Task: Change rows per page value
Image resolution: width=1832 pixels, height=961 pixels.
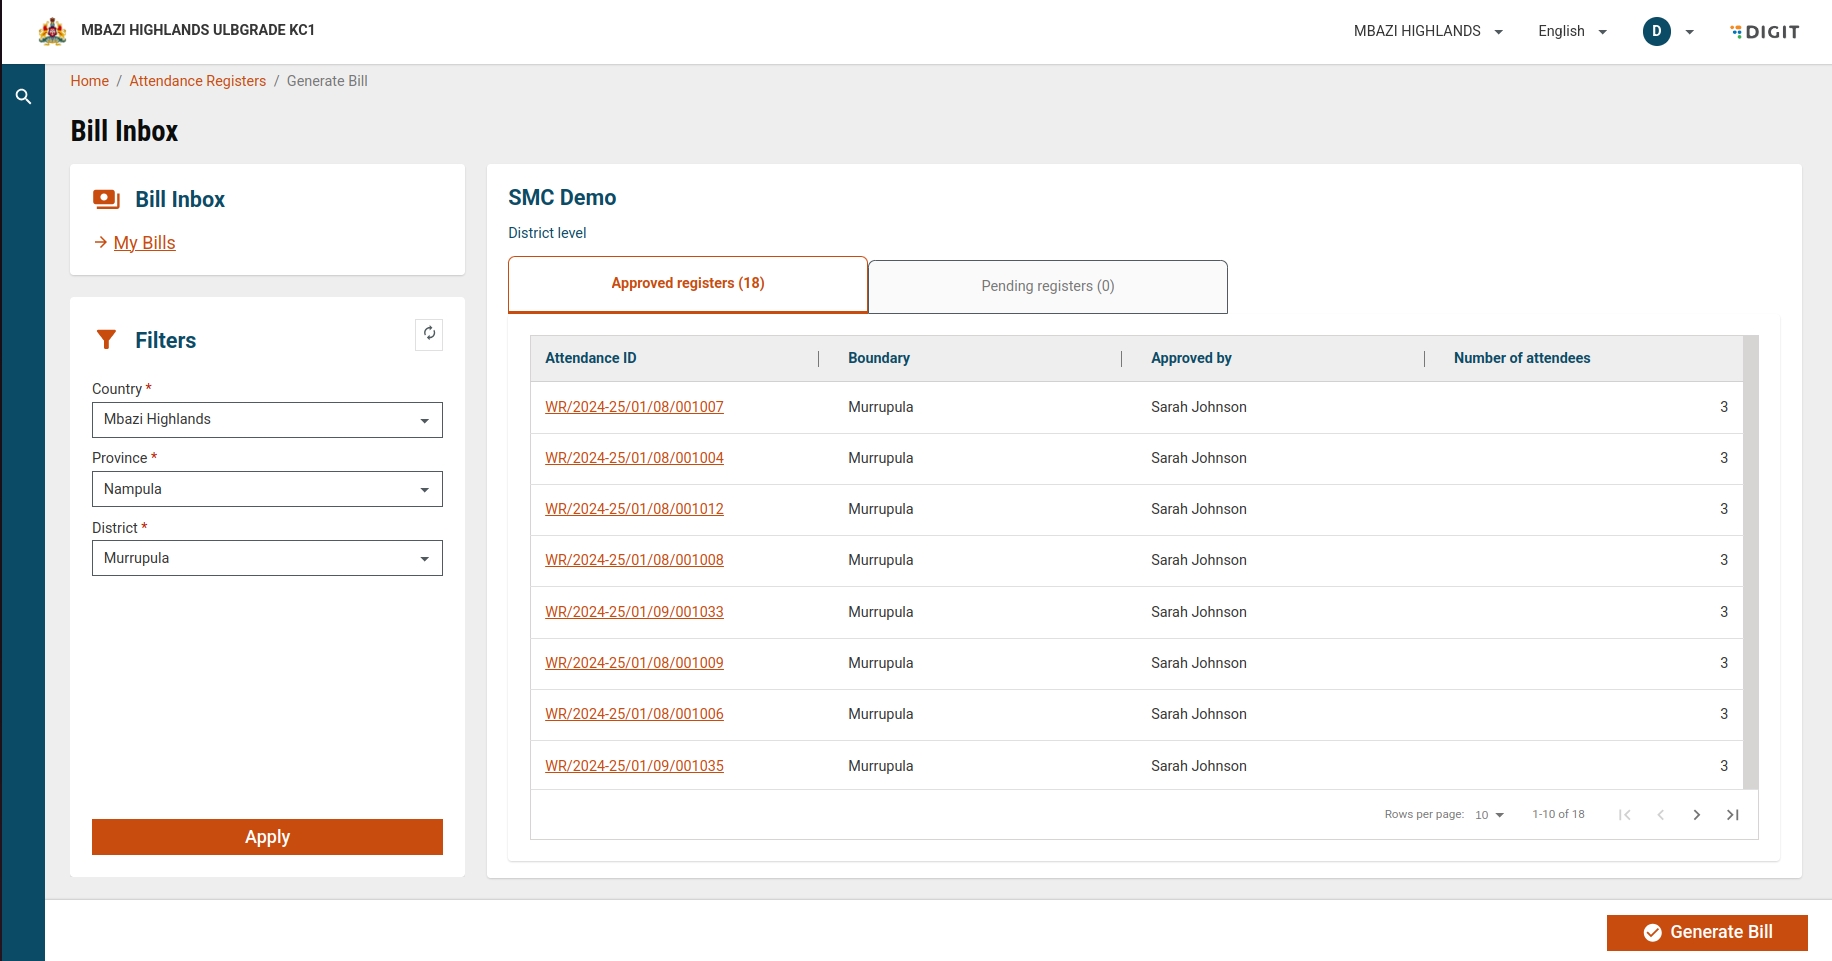Action: point(1489,815)
